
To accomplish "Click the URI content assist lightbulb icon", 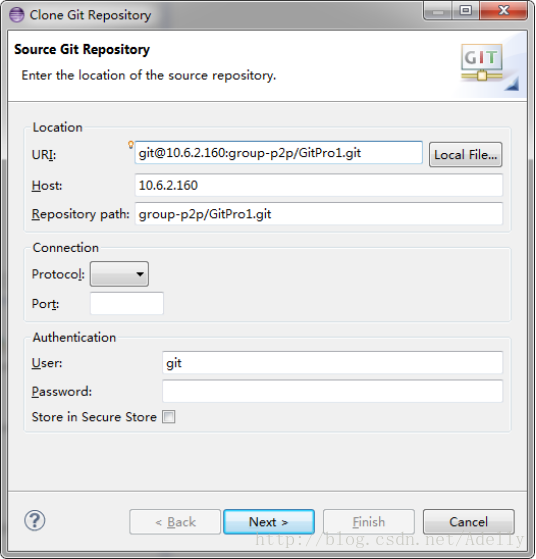I will [x=131, y=144].
